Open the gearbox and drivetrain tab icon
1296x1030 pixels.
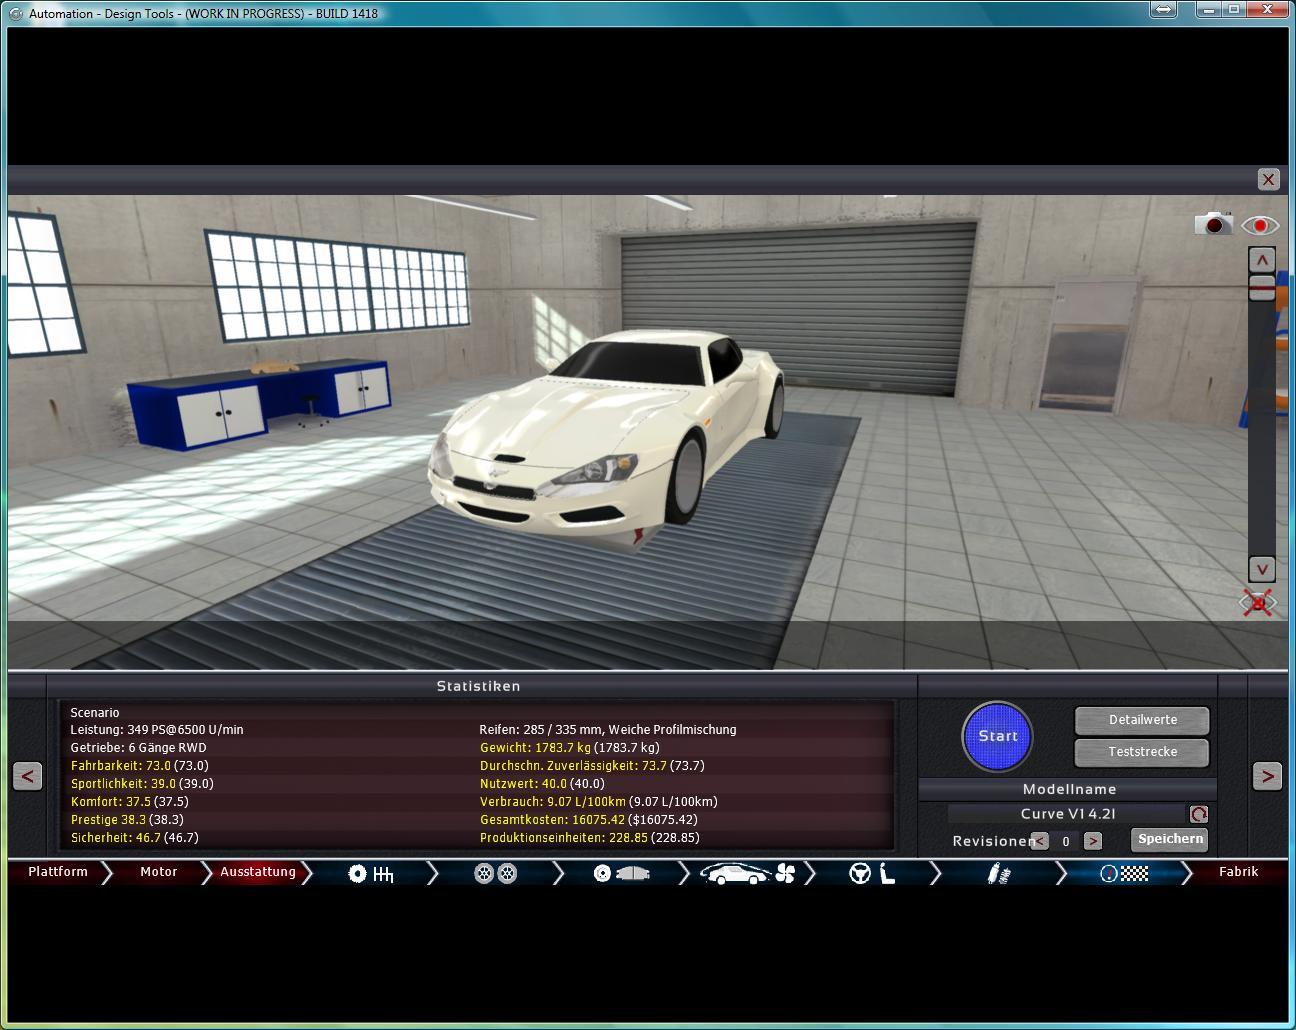point(370,874)
